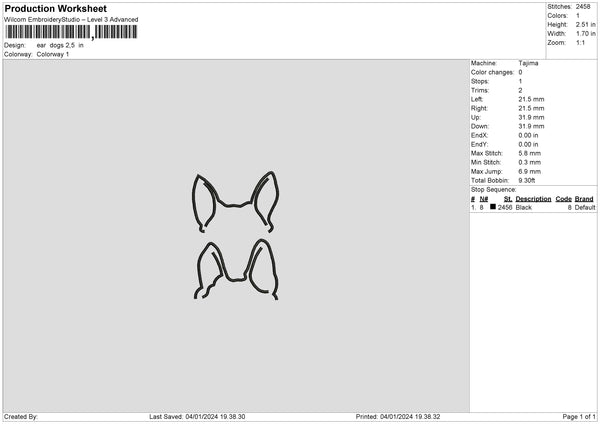Click the Printed timestamp in footer
This screenshot has height=424, width=600.
coord(398,416)
